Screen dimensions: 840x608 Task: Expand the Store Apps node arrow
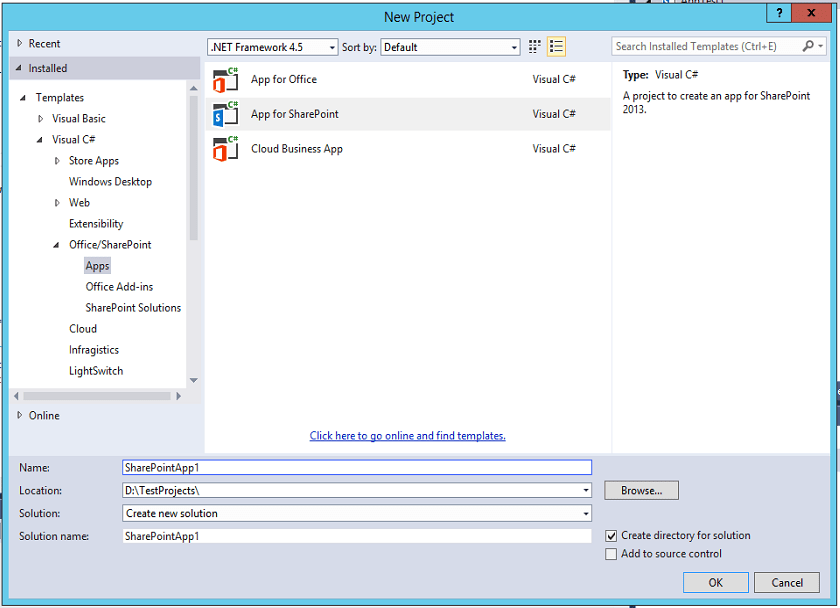57,161
